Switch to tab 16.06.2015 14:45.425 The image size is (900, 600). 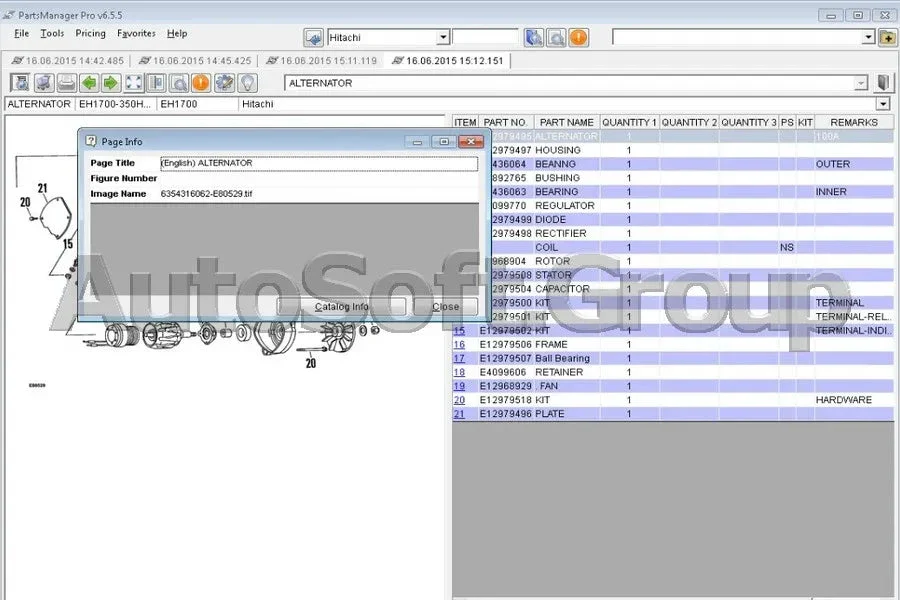pyautogui.click(x=195, y=61)
